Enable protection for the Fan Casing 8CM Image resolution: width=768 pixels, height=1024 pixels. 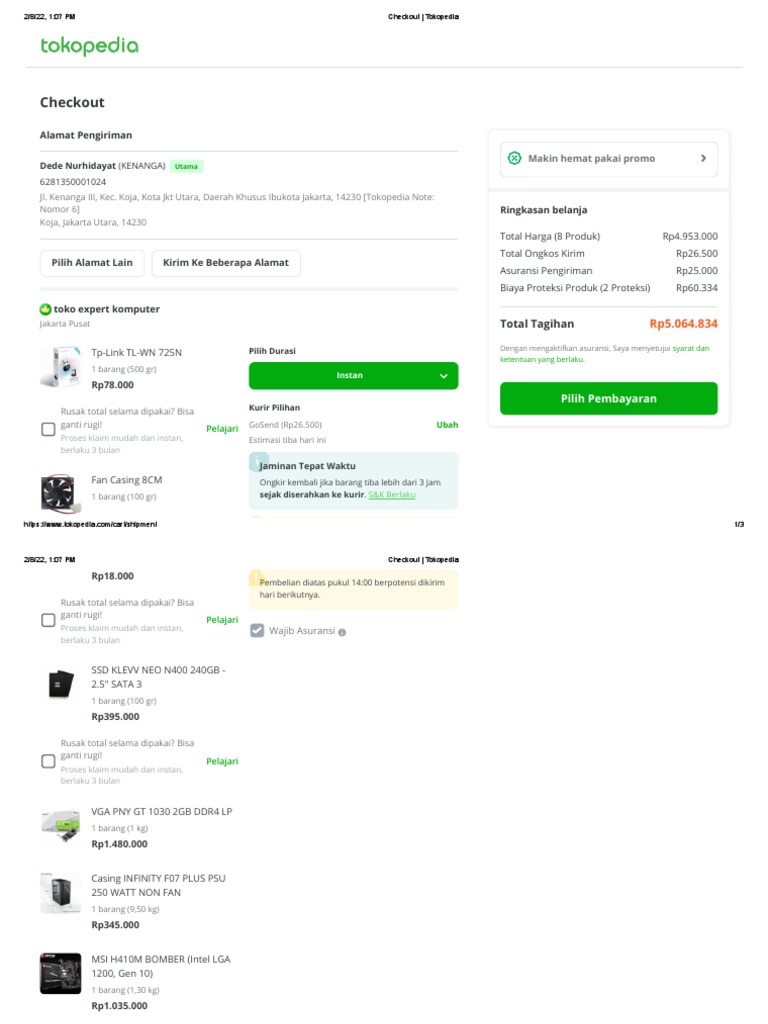point(48,620)
